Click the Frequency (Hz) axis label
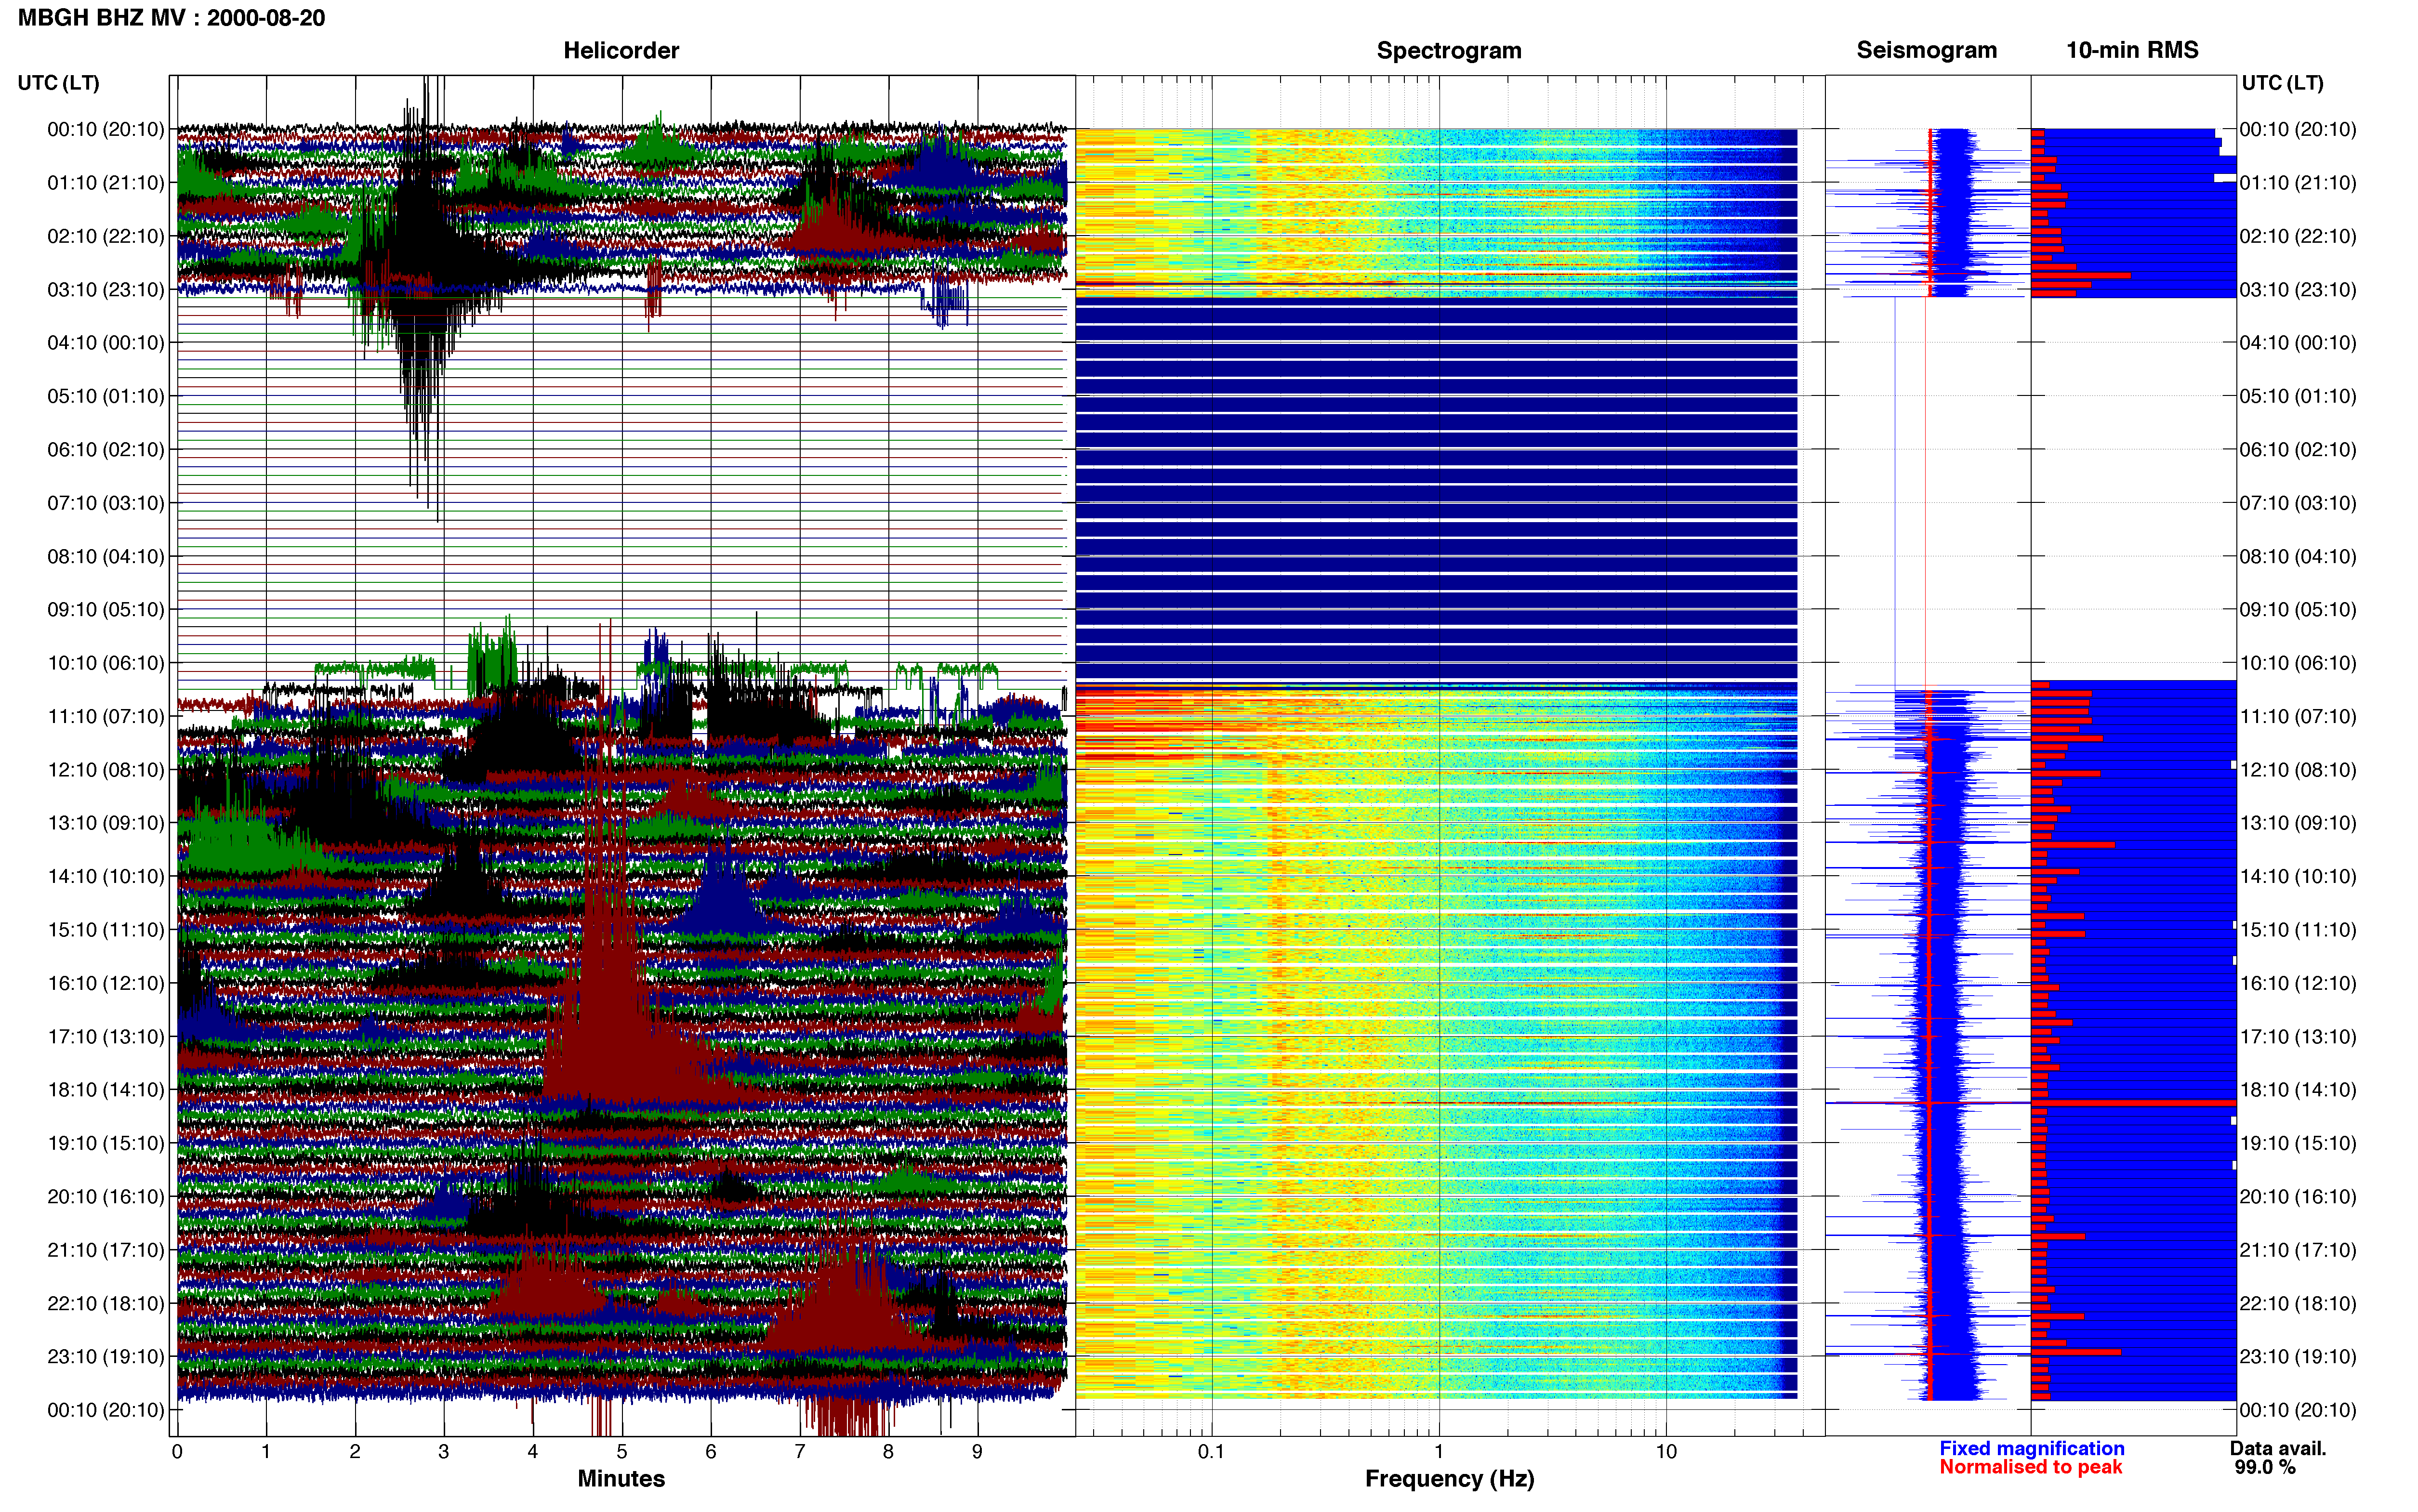2418x1512 pixels. point(1449,1479)
